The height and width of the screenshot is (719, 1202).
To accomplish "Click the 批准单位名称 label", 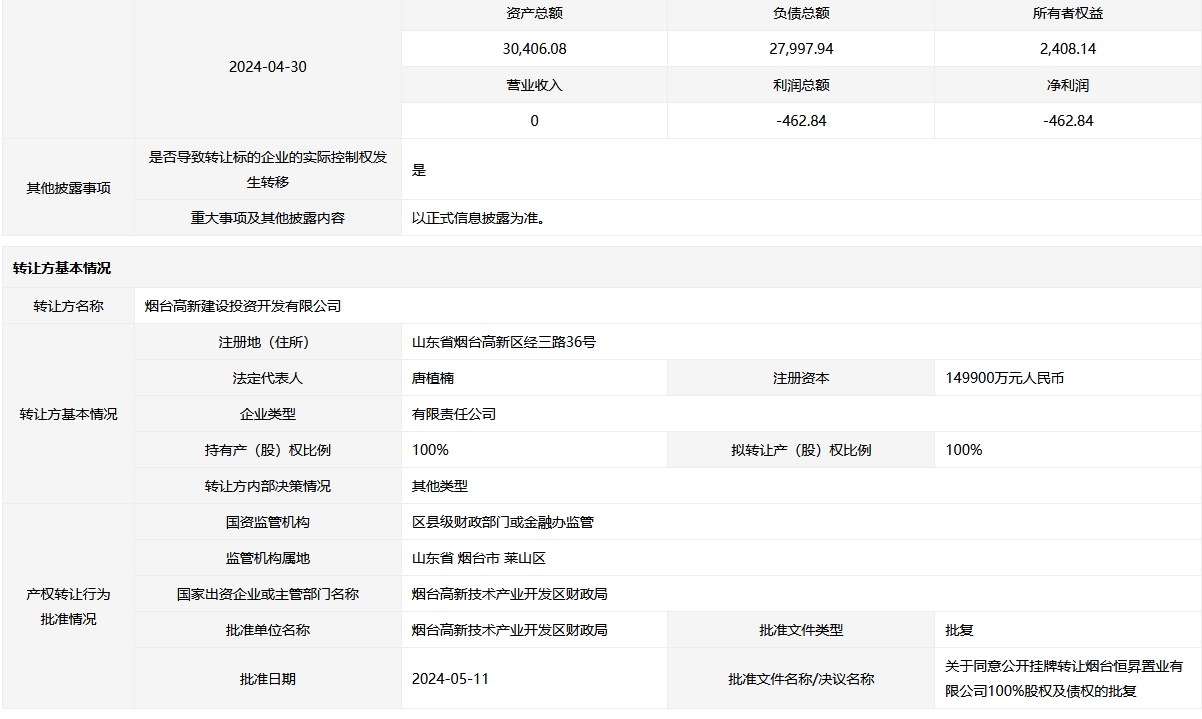I will point(267,630).
